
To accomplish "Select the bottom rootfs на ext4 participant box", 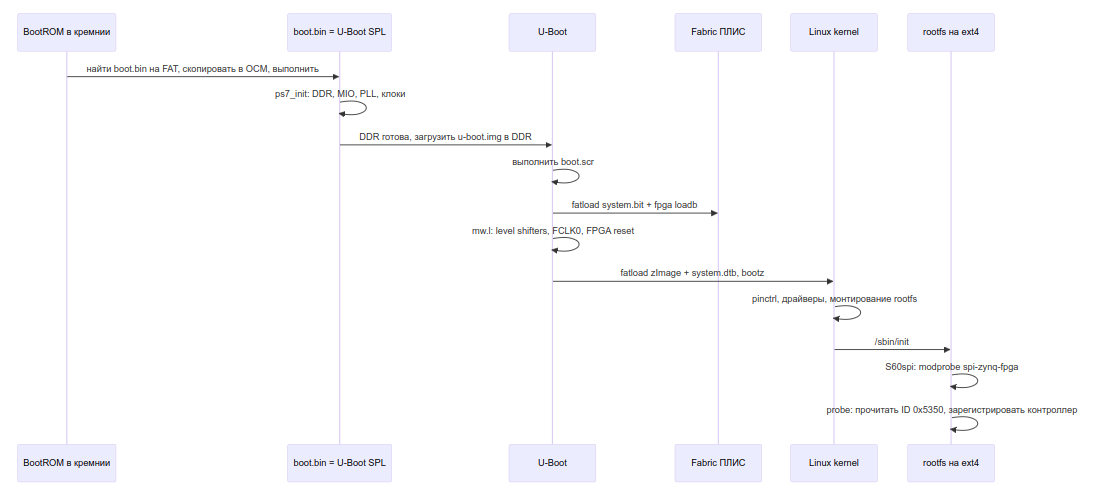I will pos(951,463).
